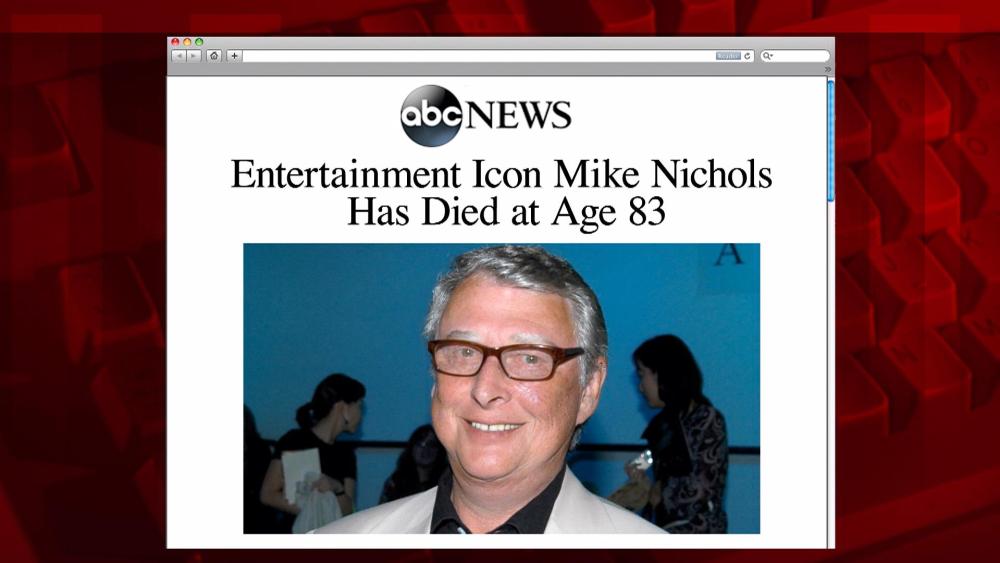Minimize the window with yellow button
Viewport: 1000px width, 563px height.
coord(187,42)
